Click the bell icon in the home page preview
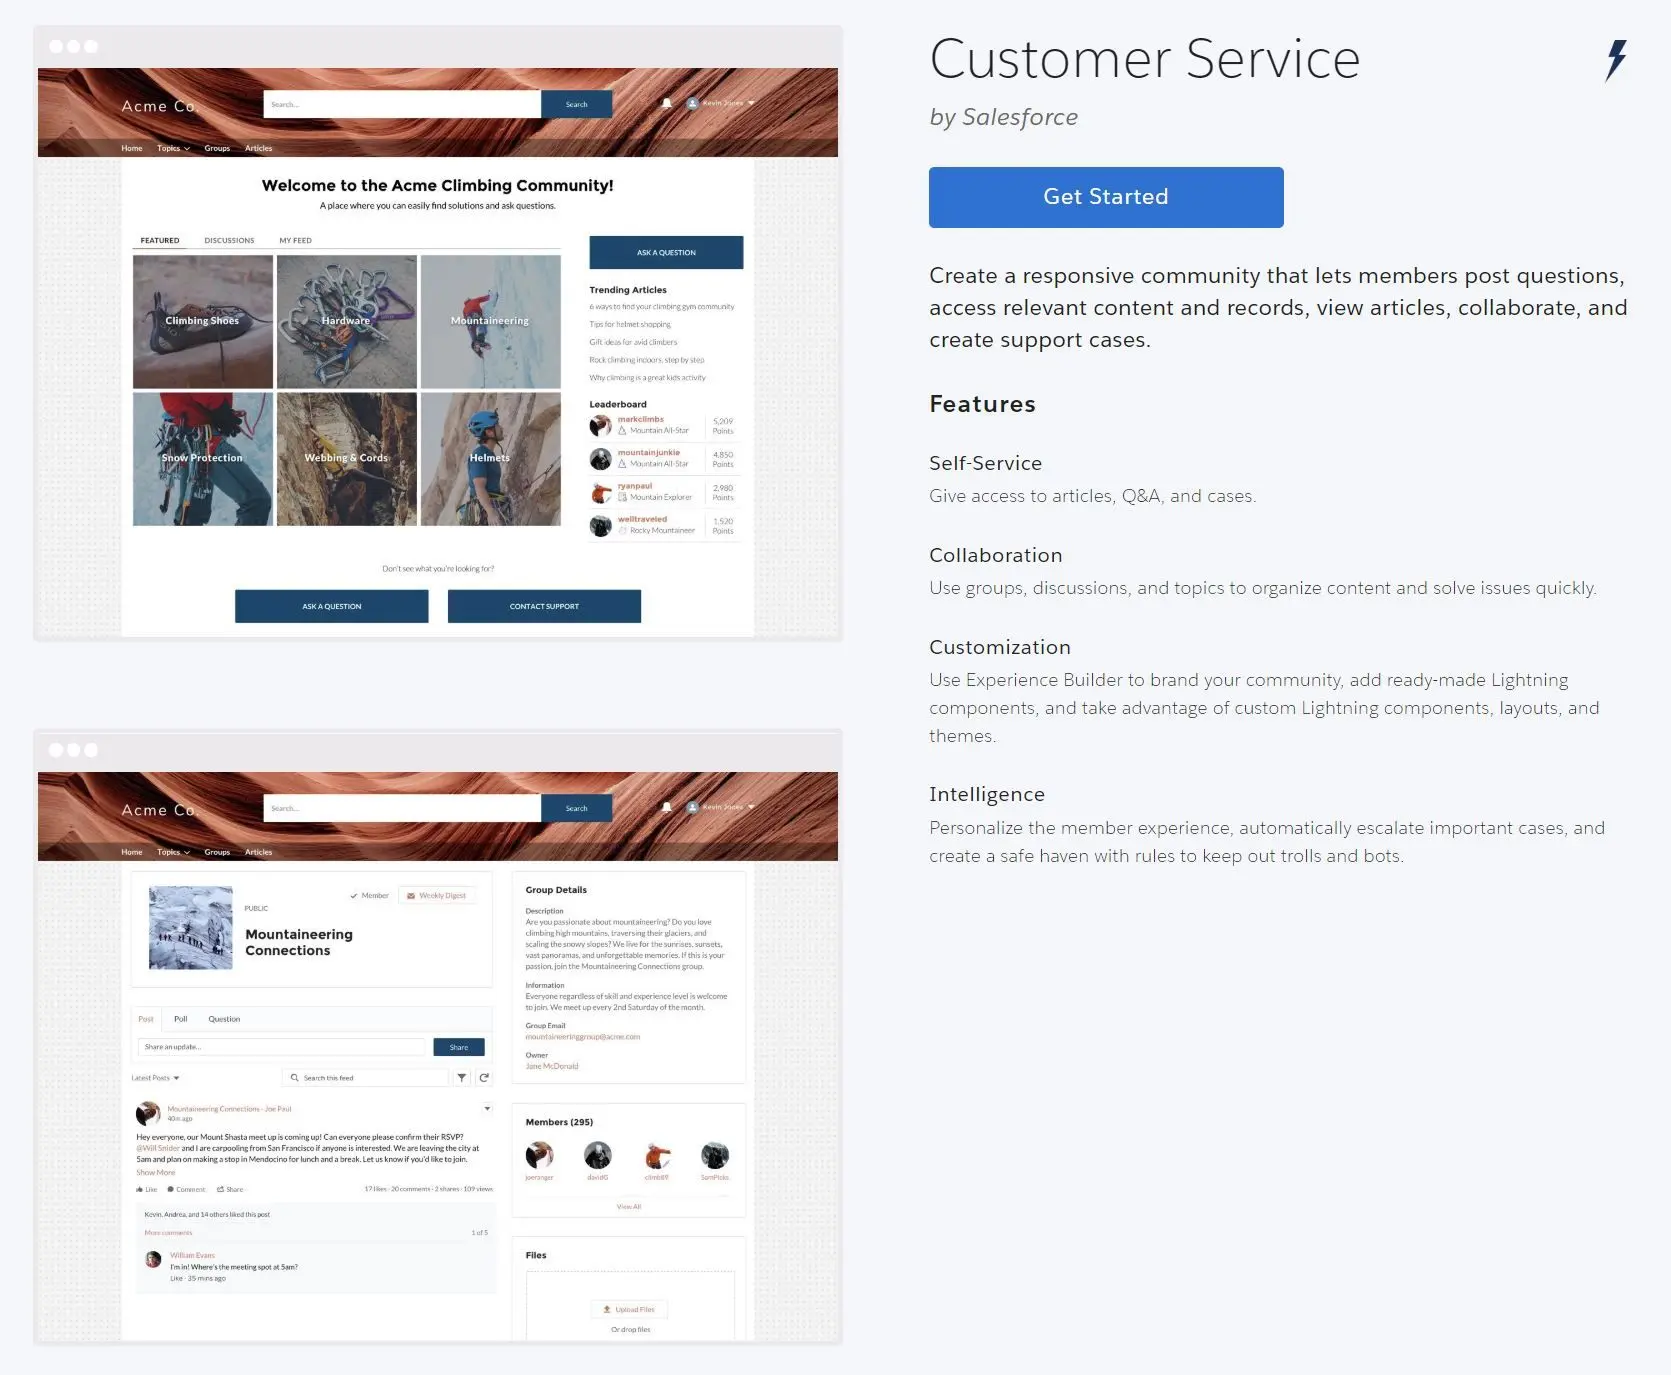The height and width of the screenshot is (1375, 1671). pyautogui.click(x=667, y=104)
